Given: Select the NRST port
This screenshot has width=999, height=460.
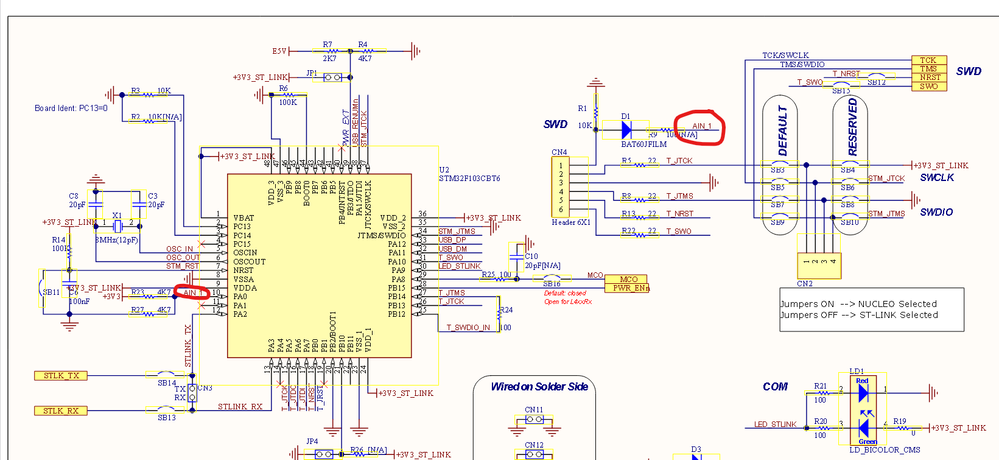Looking at the screenshot, I should [x=928, y=77].
